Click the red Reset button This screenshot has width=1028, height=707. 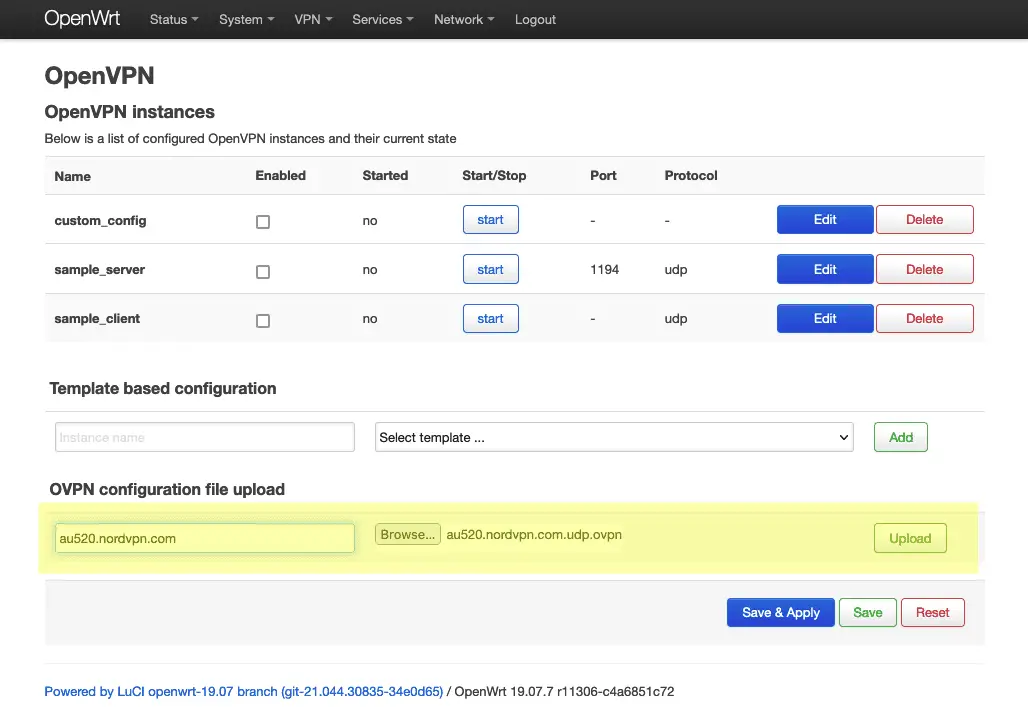pyautogui.click(x=932, y=612)
